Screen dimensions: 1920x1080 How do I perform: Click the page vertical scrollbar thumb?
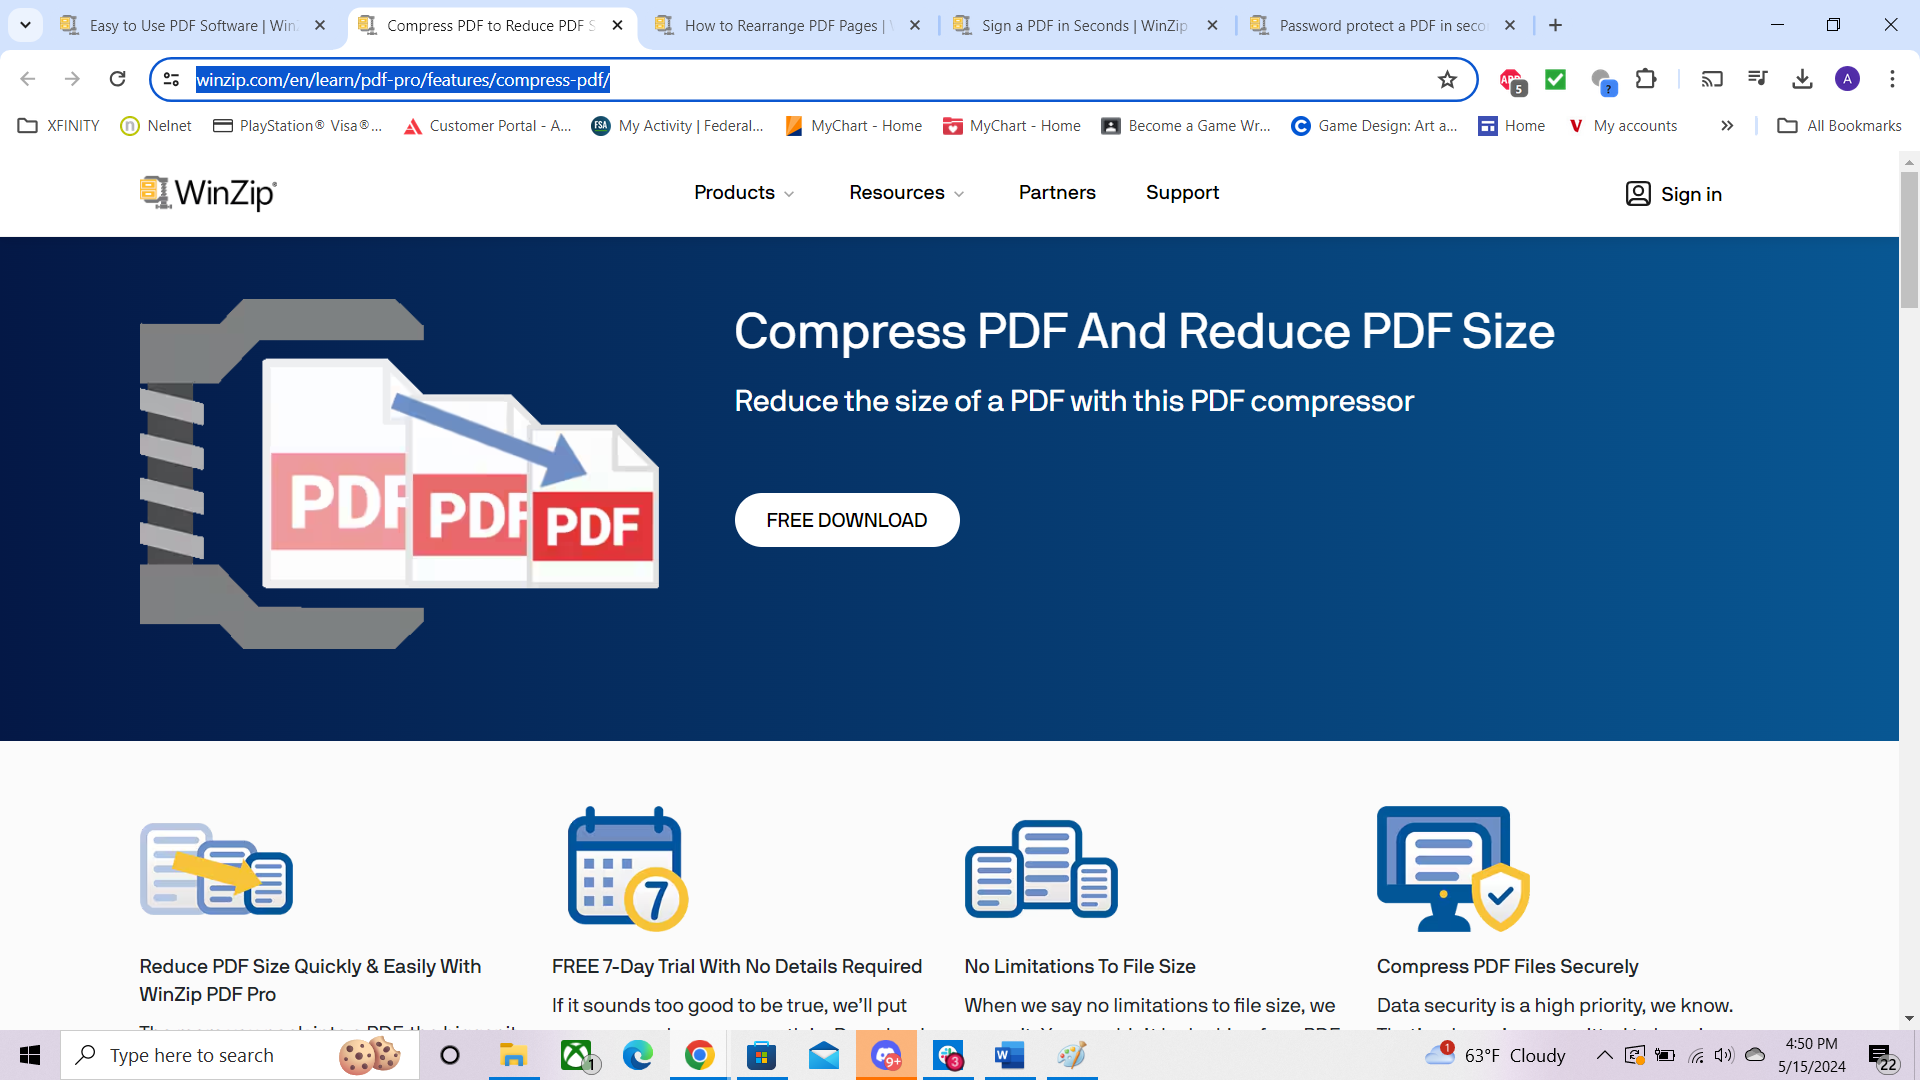[1909, 238]
